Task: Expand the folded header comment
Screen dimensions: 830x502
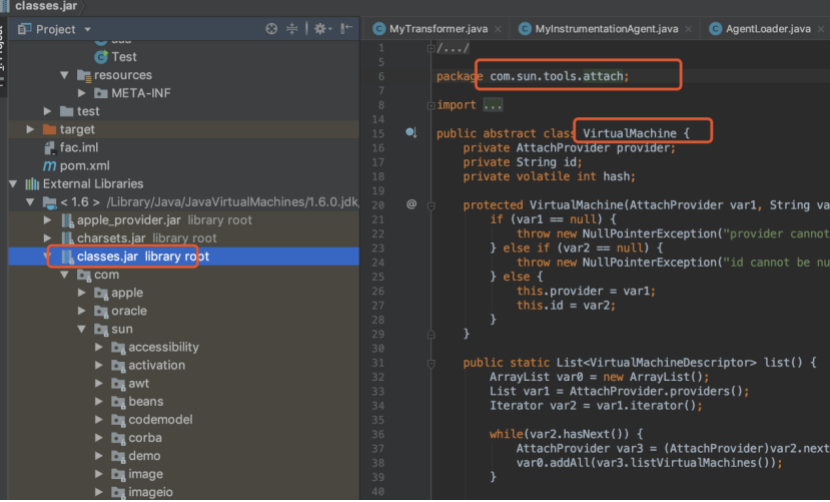Action: click(431, 48)
